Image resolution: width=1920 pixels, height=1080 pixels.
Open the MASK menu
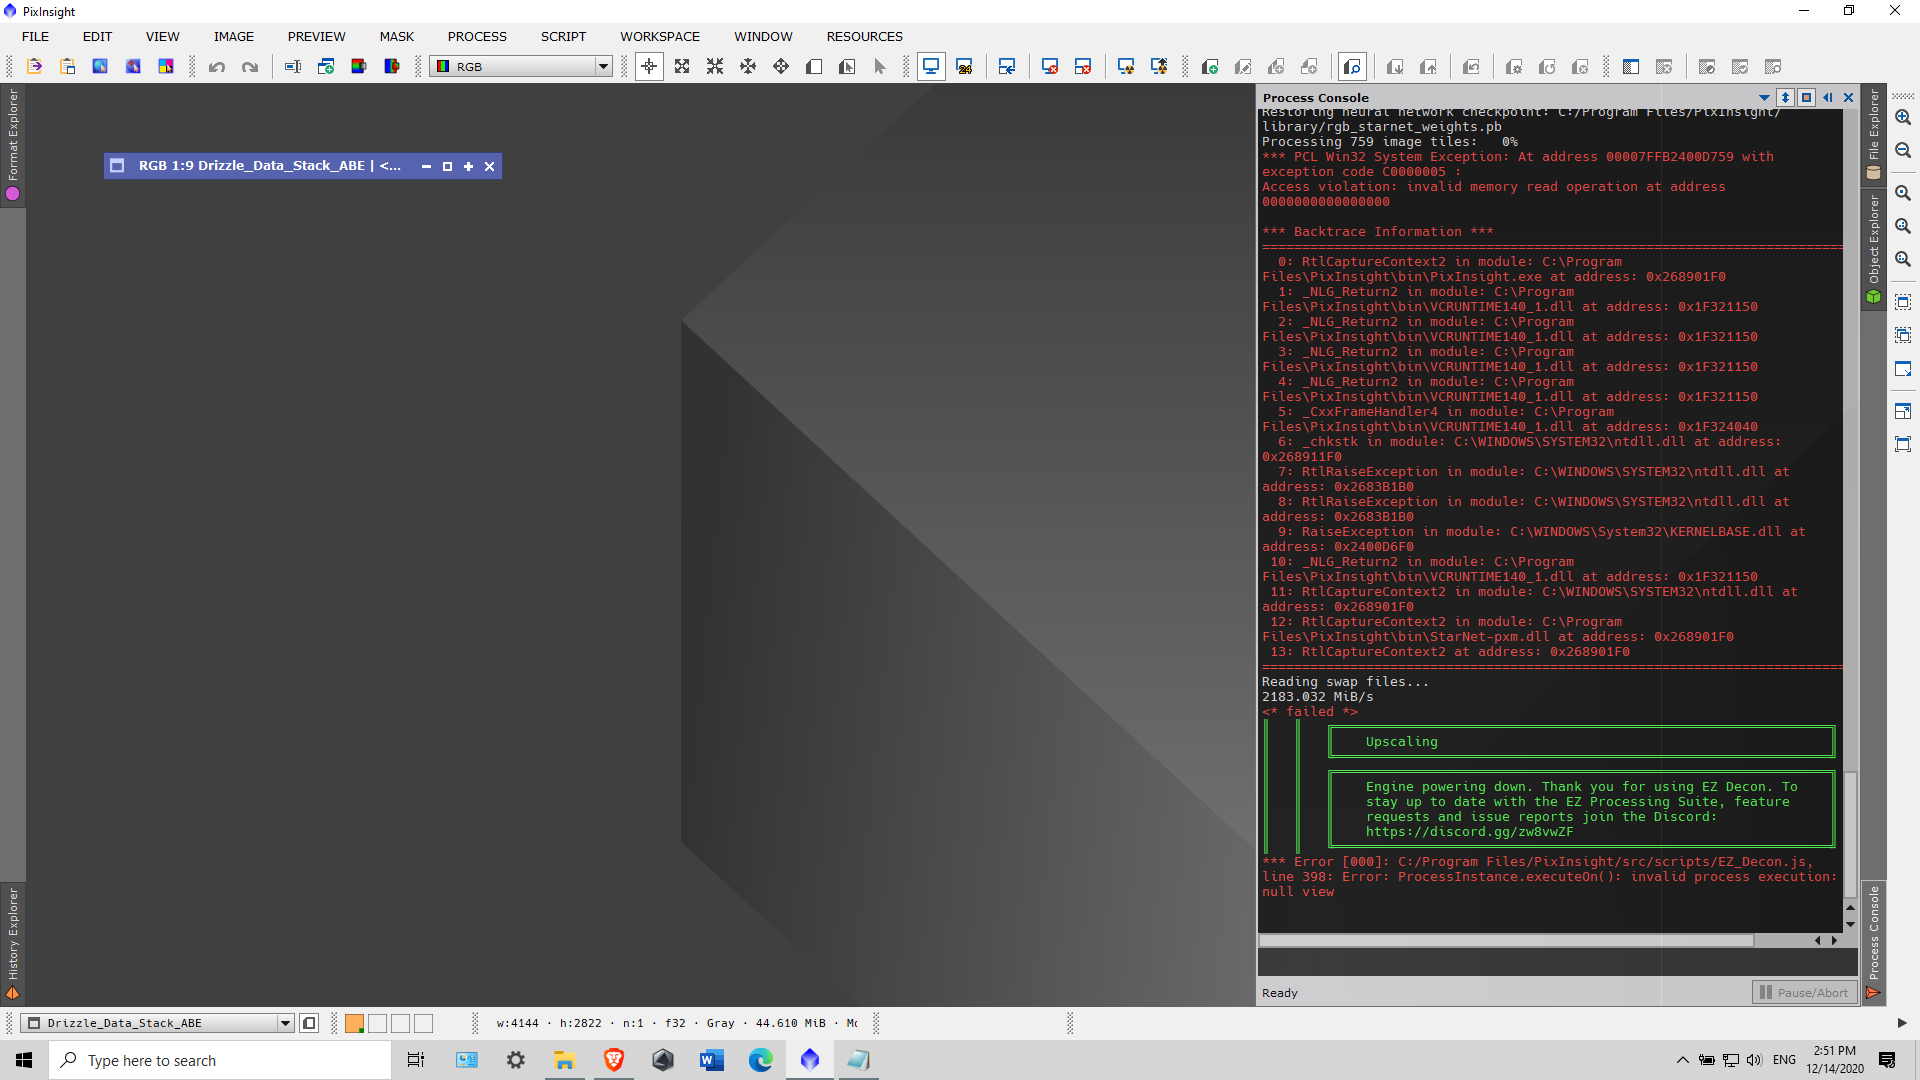[x=396, y=36]
